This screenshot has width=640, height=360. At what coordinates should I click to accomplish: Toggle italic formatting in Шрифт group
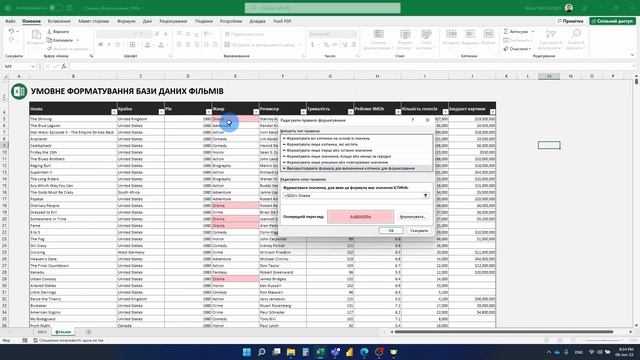(109, 44)
